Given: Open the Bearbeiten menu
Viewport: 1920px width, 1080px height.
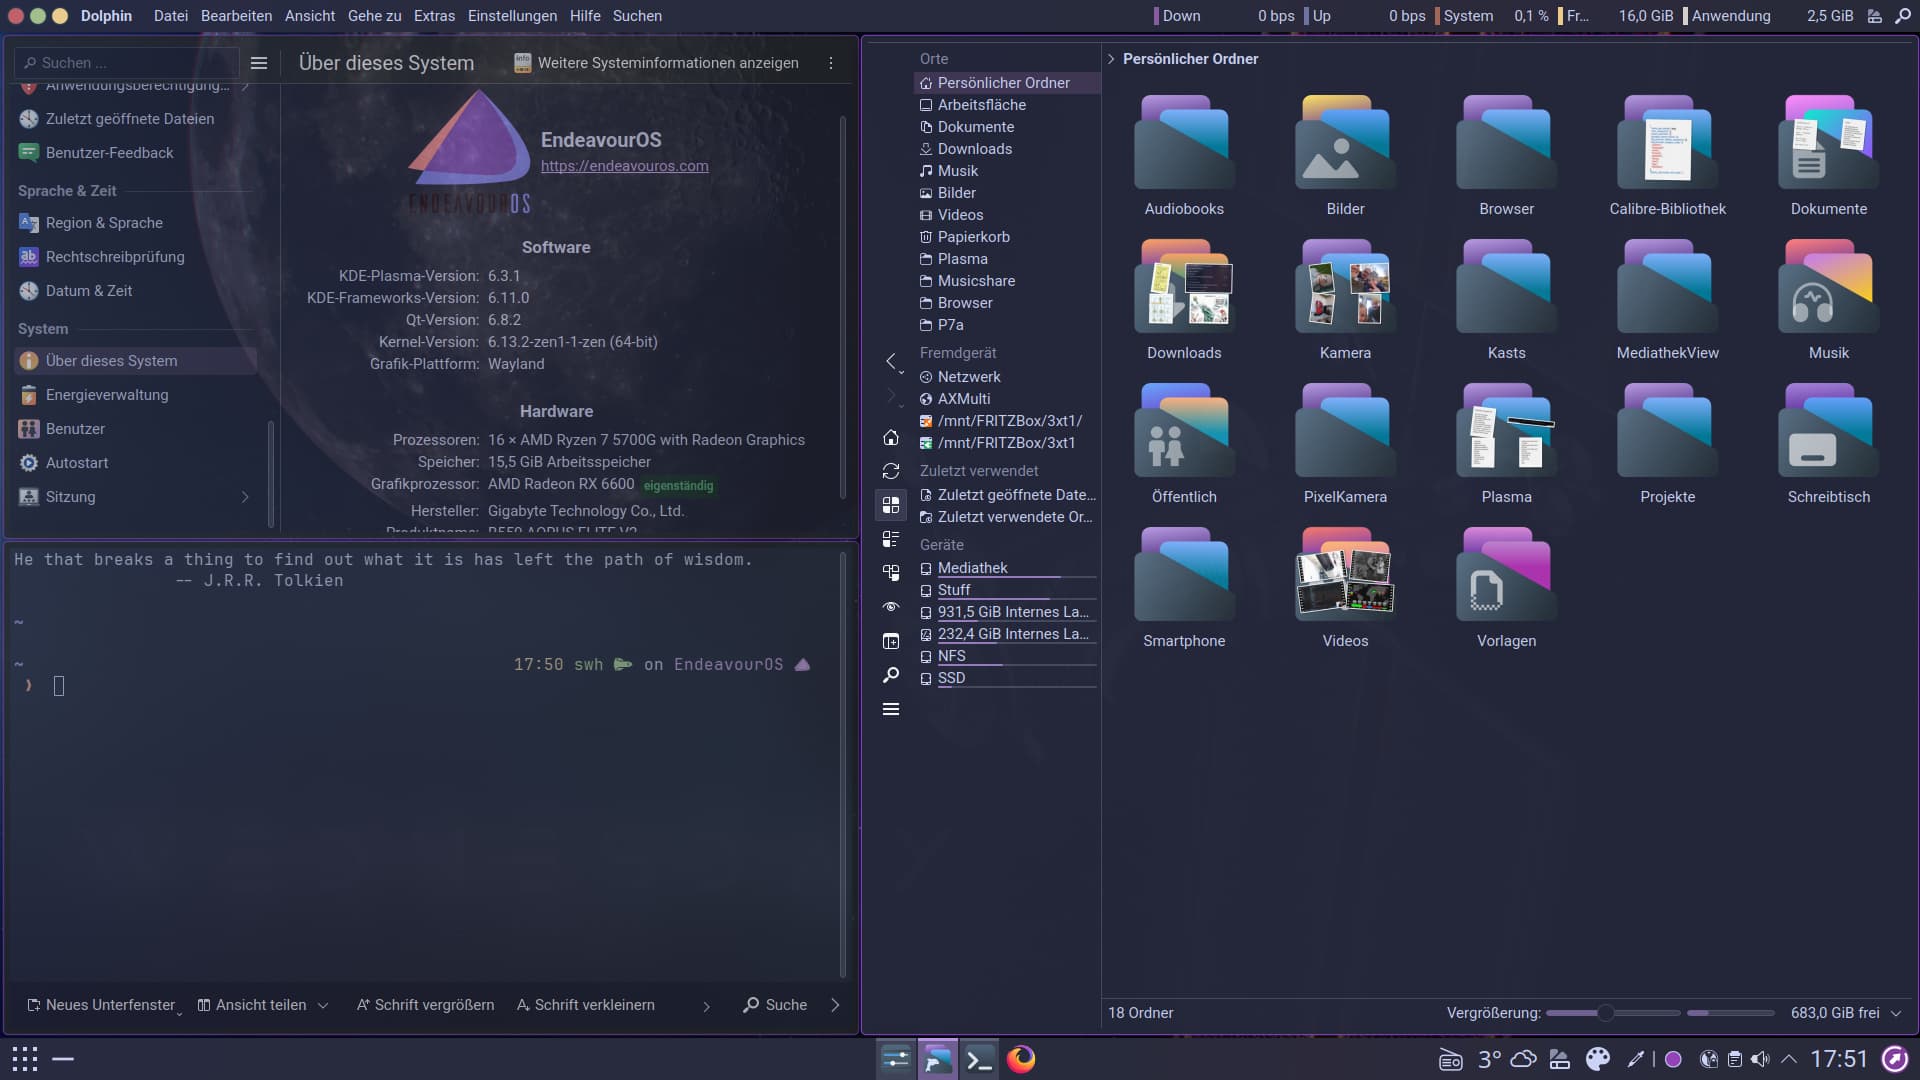Looking at the screenshot, I should (x=236, y=16).
